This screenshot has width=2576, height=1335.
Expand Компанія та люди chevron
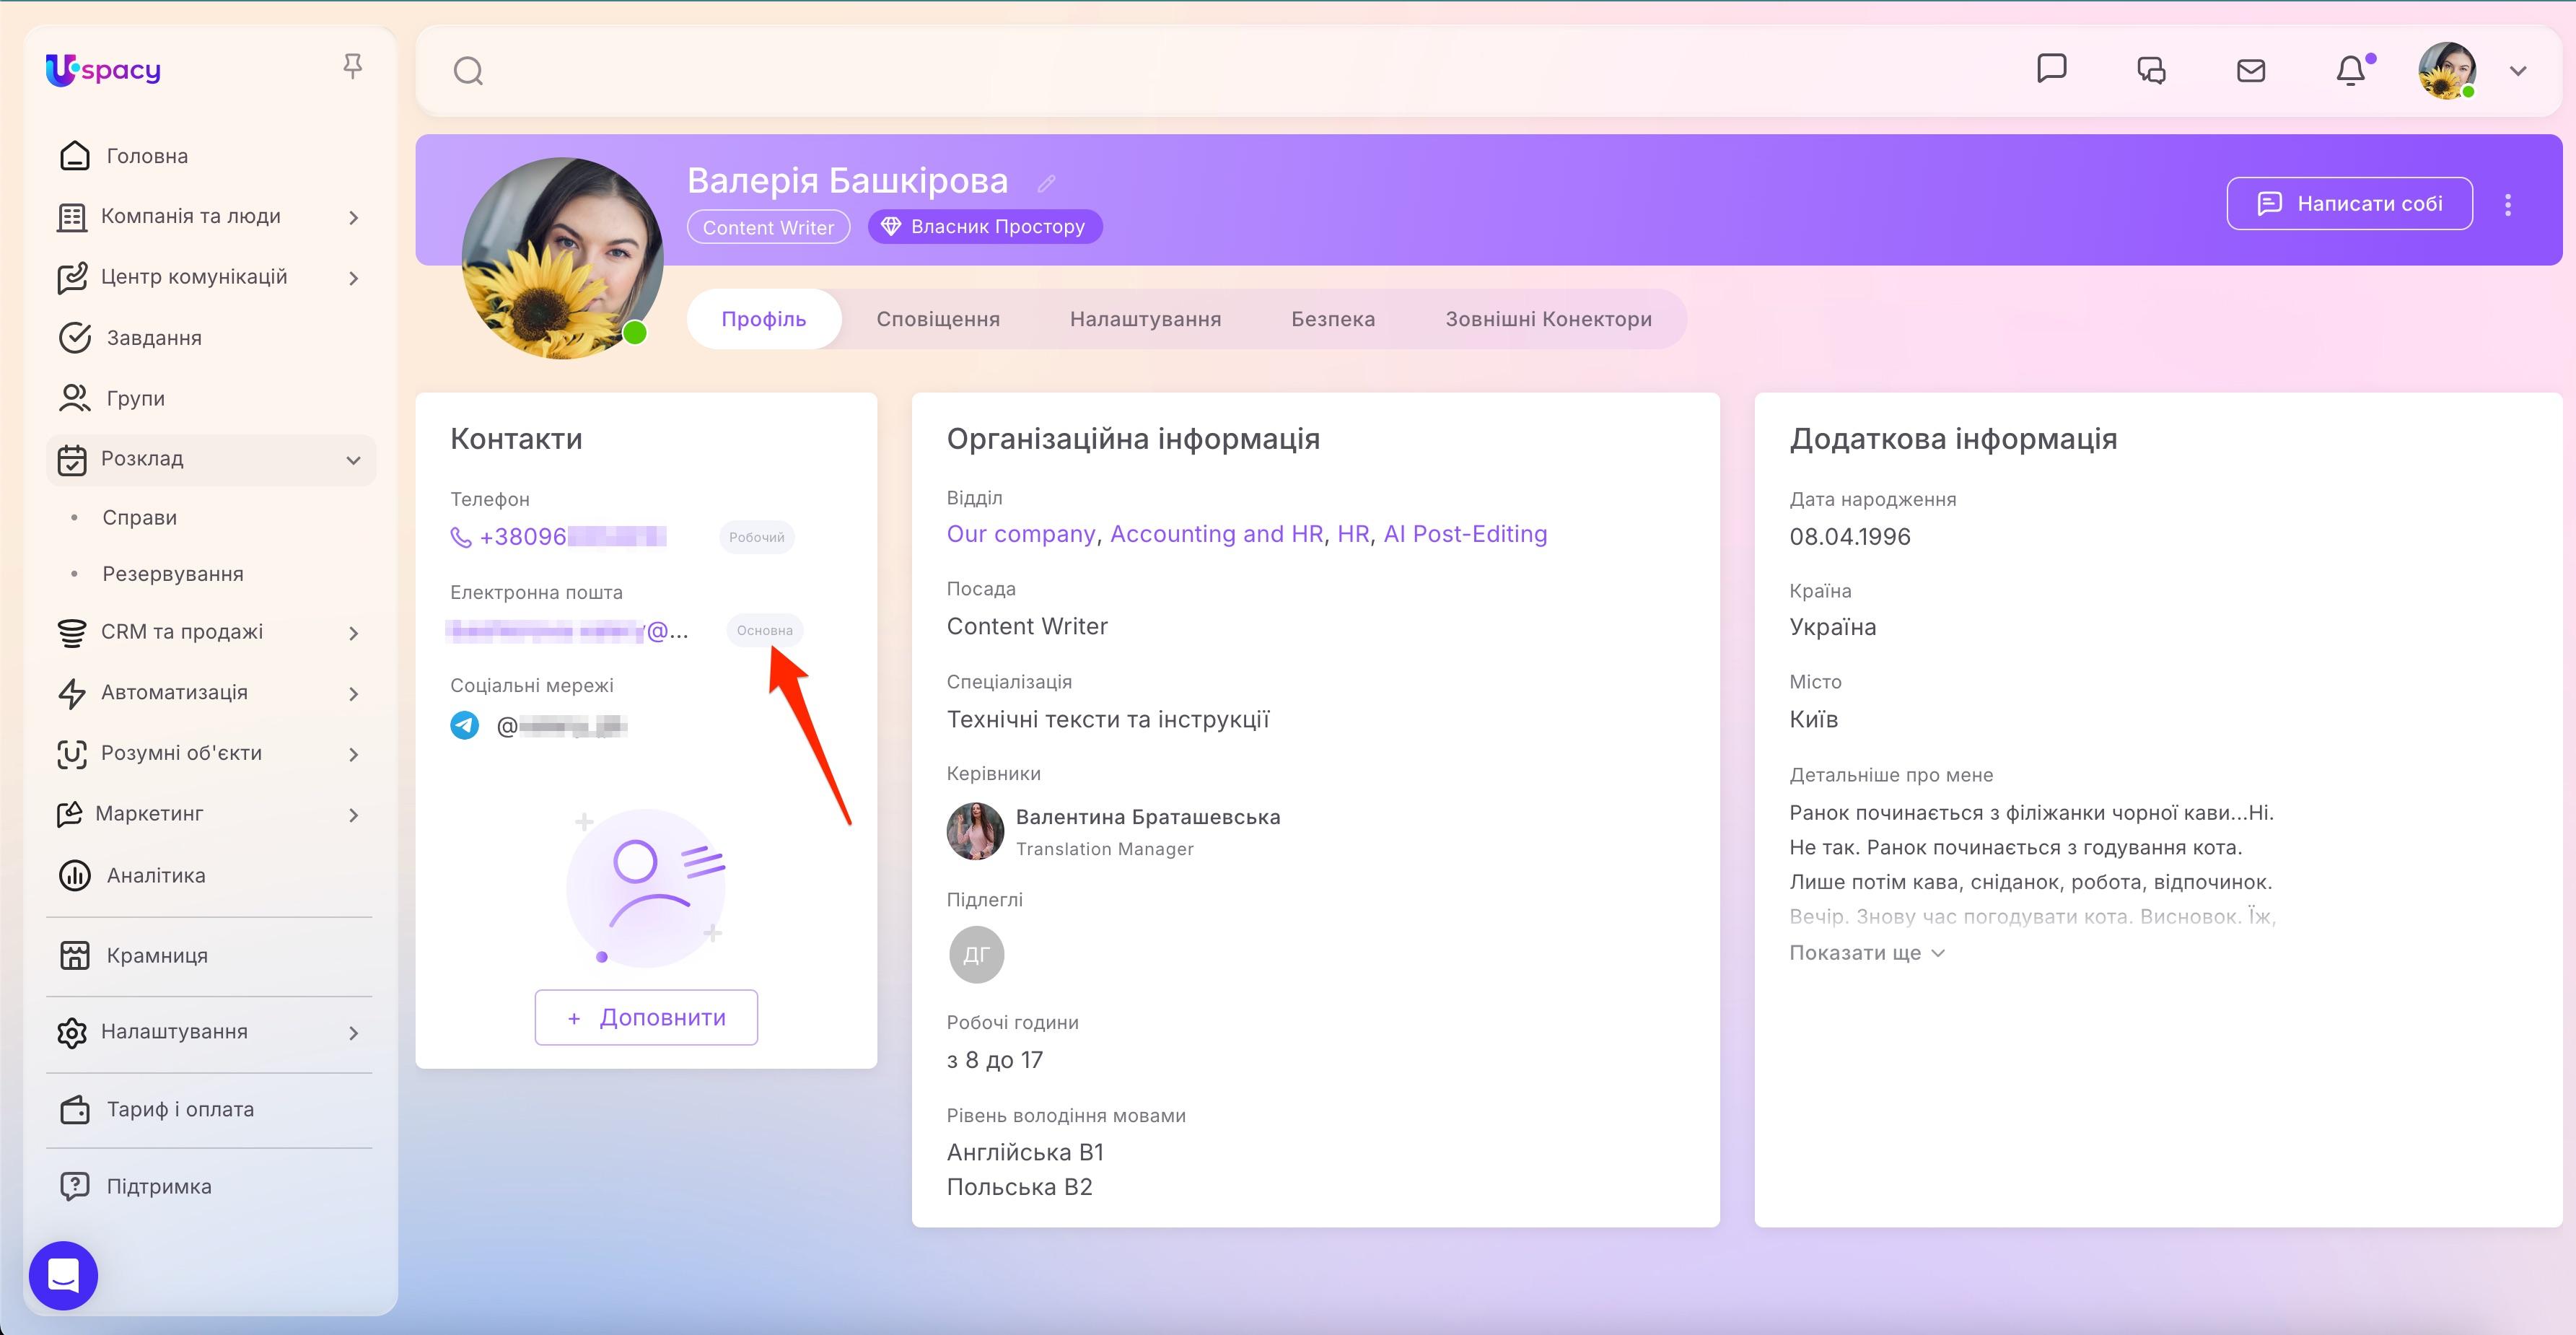[353, 217]
